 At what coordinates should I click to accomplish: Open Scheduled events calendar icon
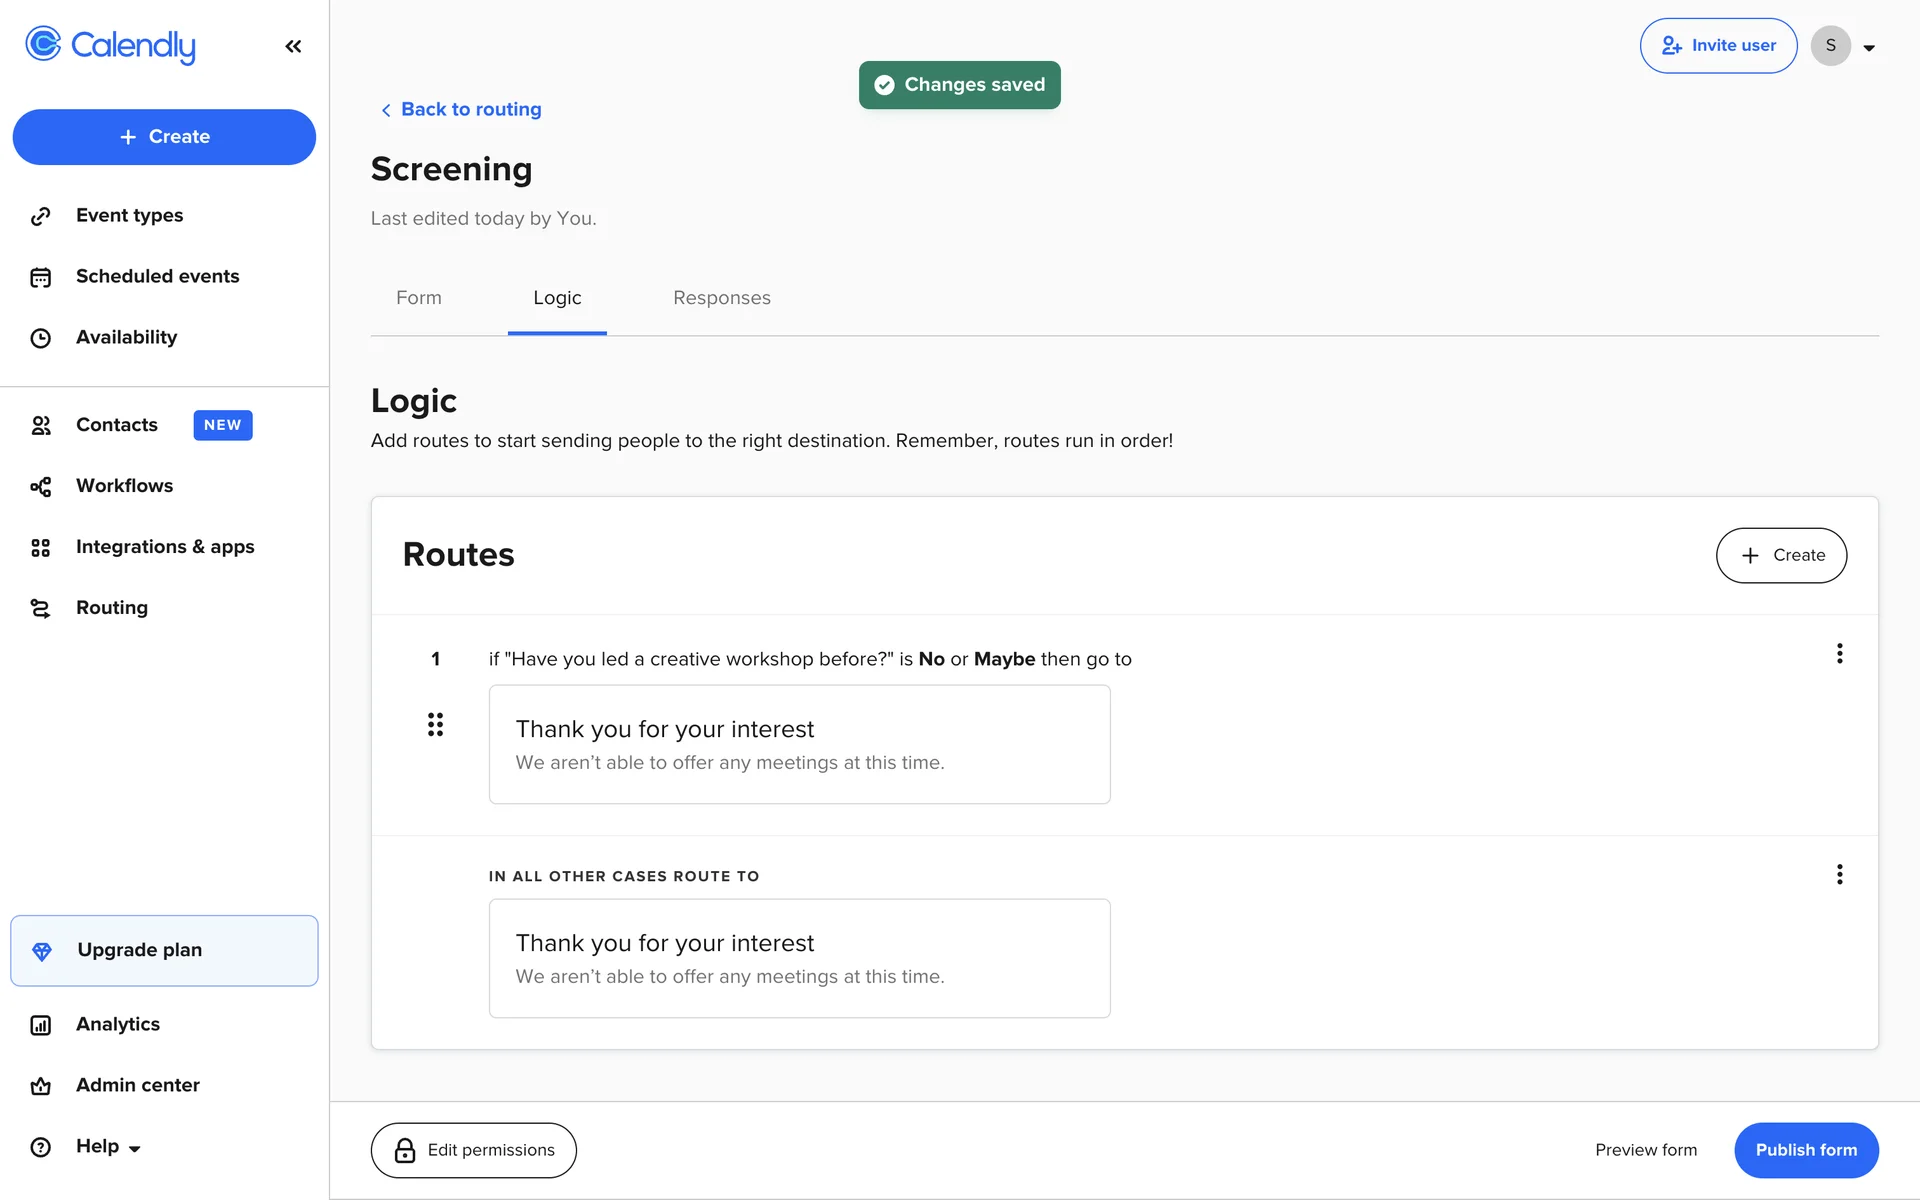point(40,277)
